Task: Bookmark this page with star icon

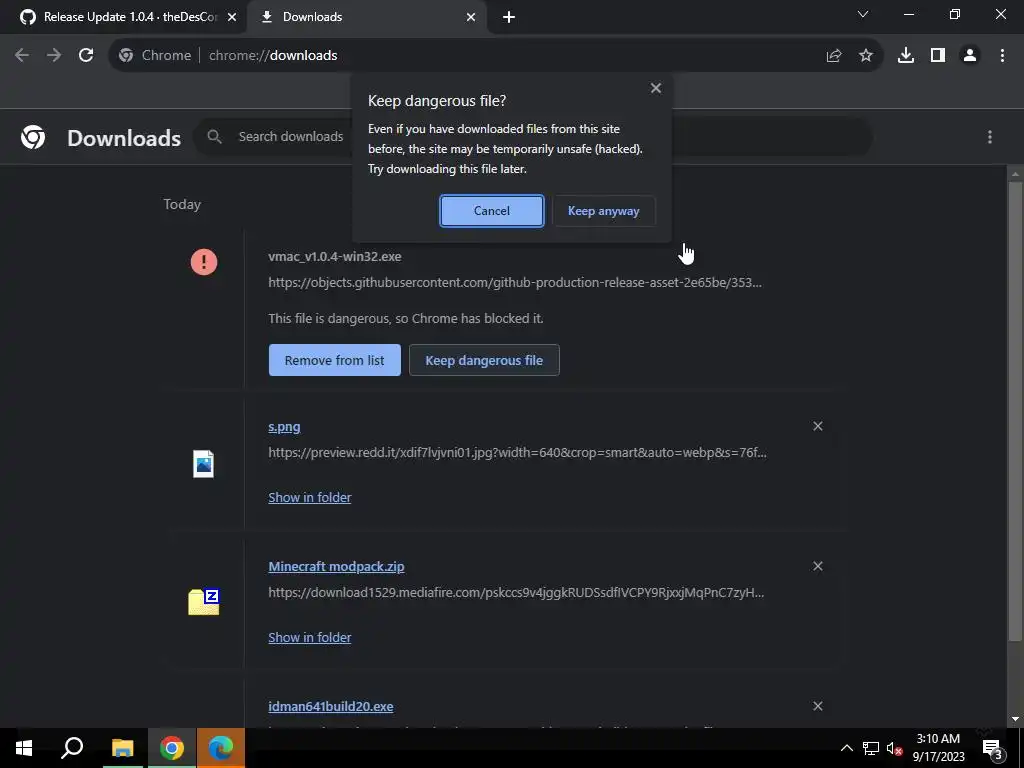Action: [866, 56]
